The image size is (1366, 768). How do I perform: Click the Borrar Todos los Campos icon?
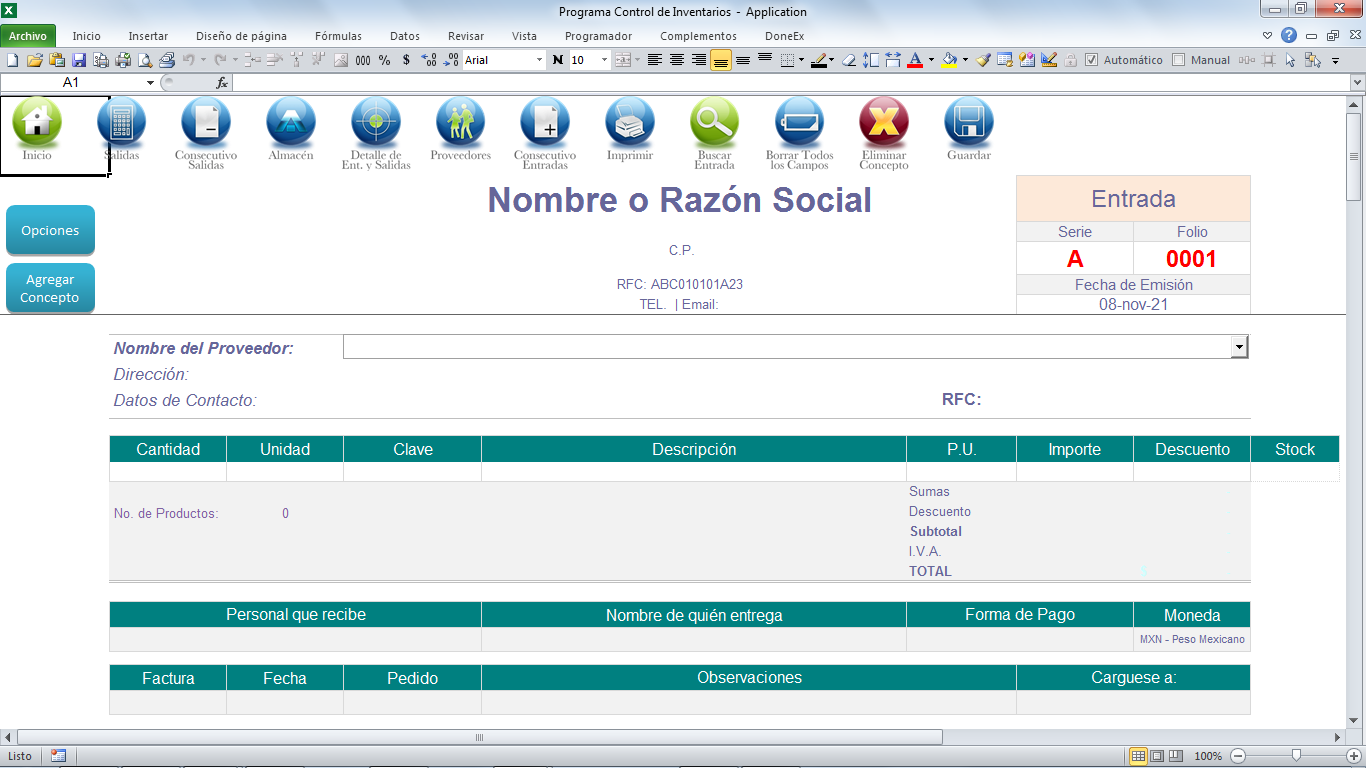799,122
